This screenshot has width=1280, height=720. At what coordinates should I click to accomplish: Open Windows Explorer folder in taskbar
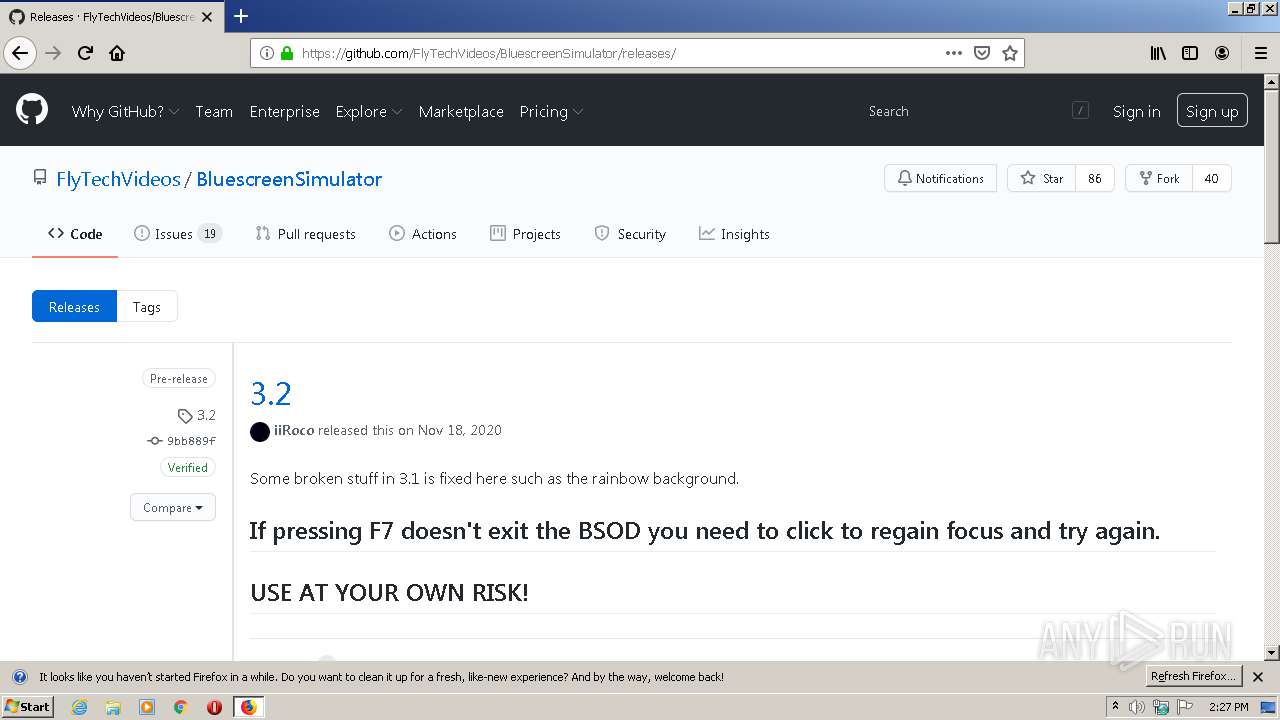113,707
